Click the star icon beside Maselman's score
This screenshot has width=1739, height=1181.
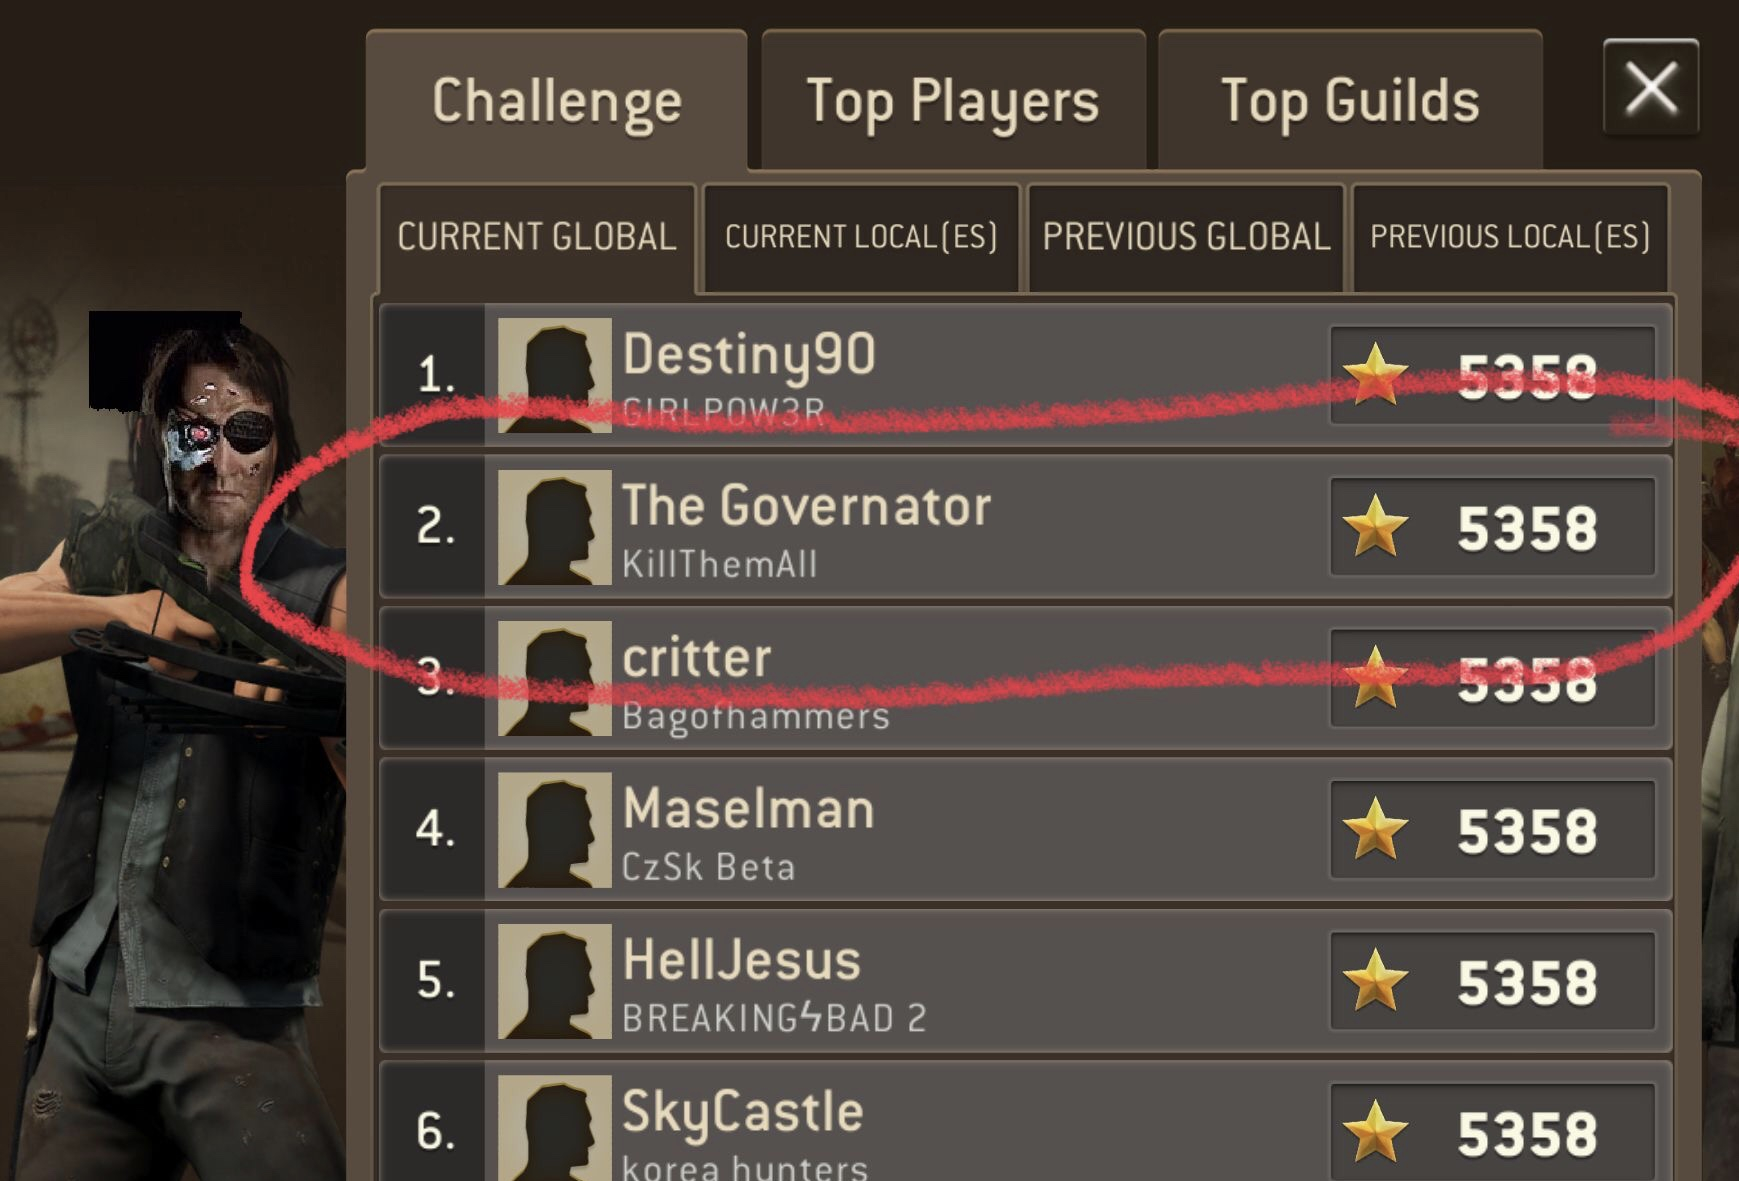pos(1376,829)
